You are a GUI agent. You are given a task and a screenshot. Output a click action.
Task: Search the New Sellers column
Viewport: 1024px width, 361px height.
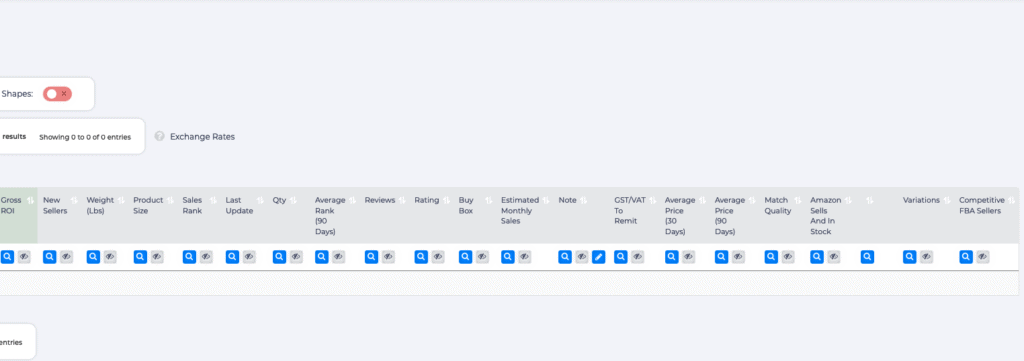point(50,257)
